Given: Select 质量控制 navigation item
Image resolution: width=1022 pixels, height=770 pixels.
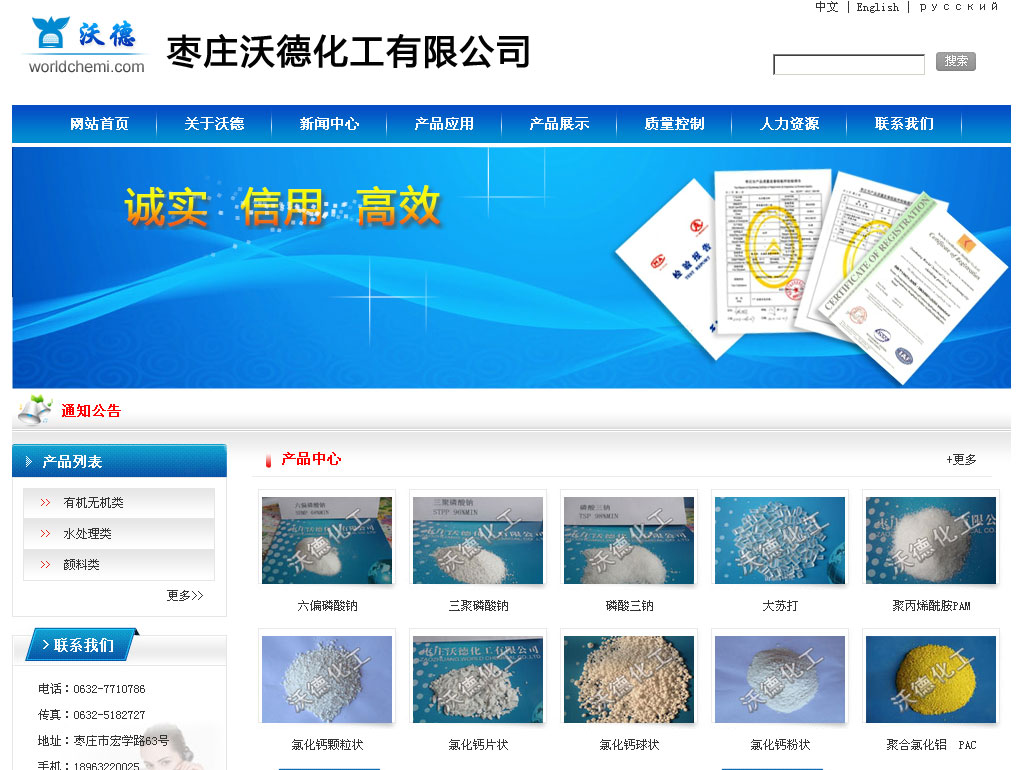Looking at the screenshot, I should (x=674, y=124).
